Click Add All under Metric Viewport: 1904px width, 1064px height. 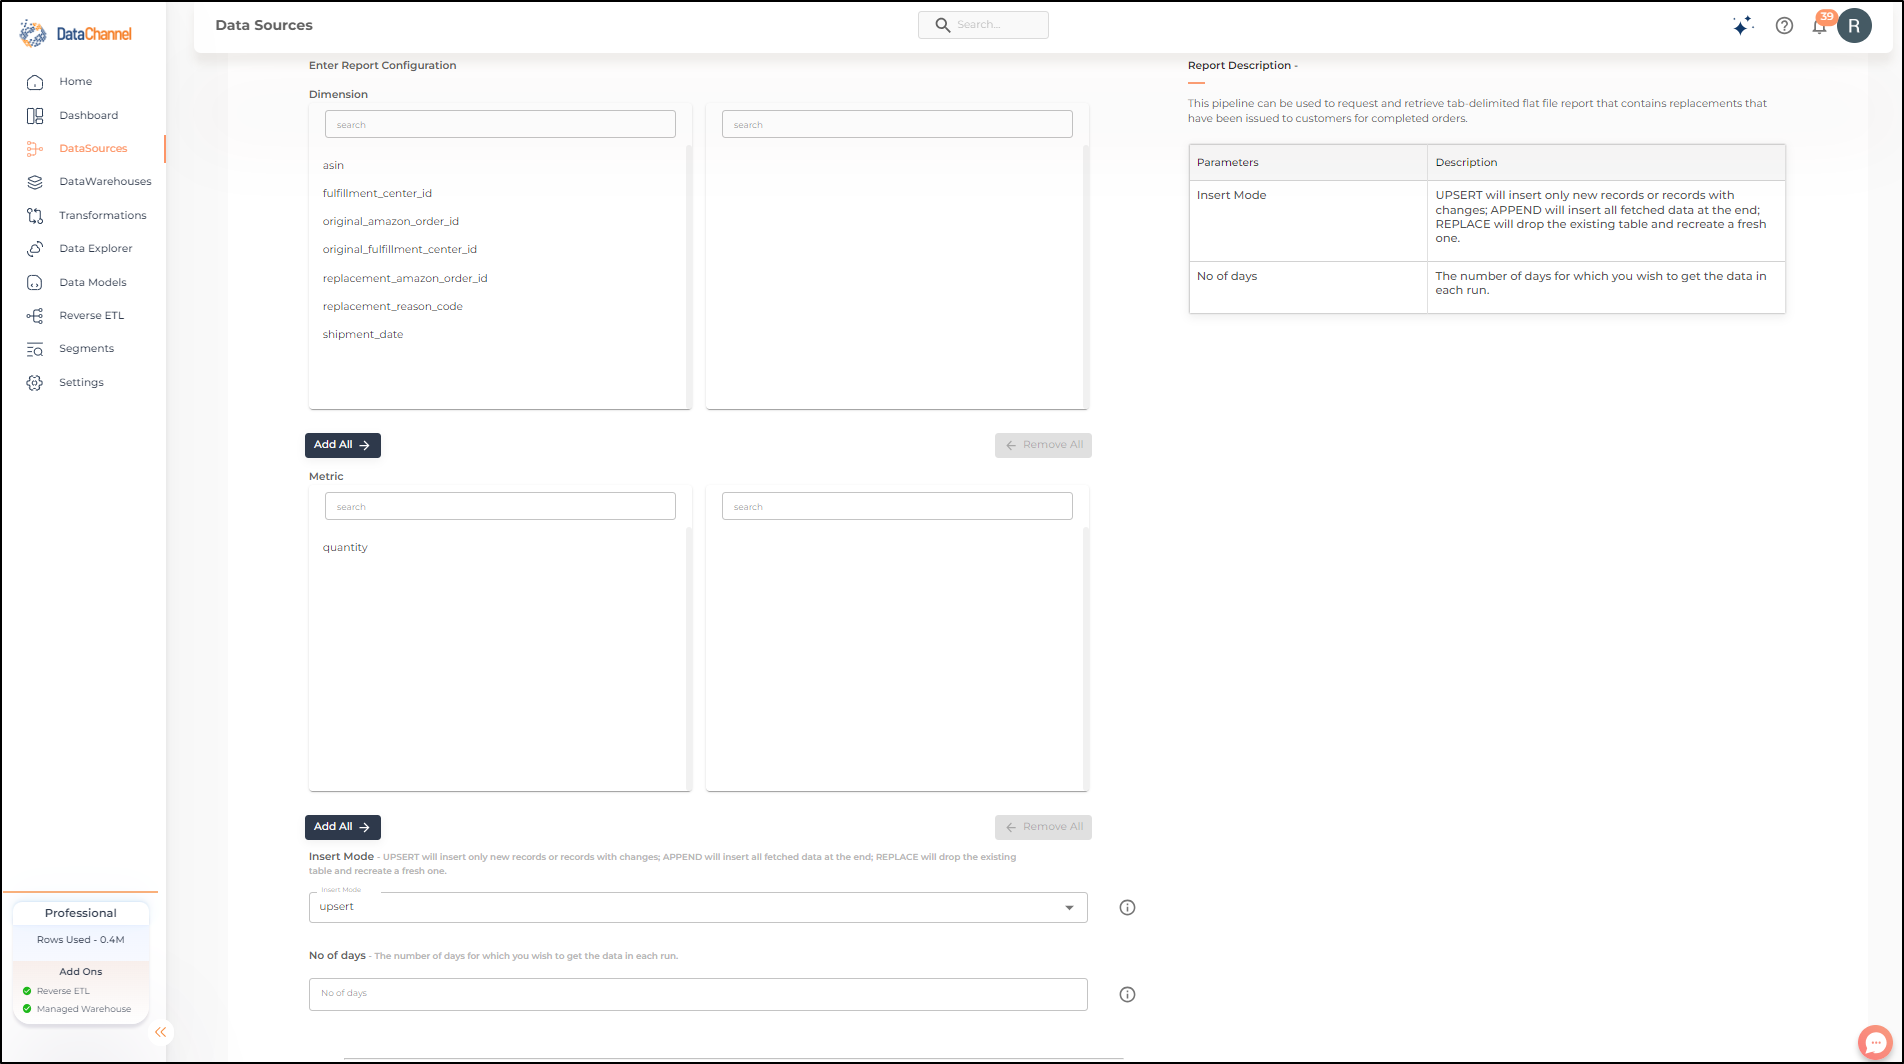pos(342,827)
